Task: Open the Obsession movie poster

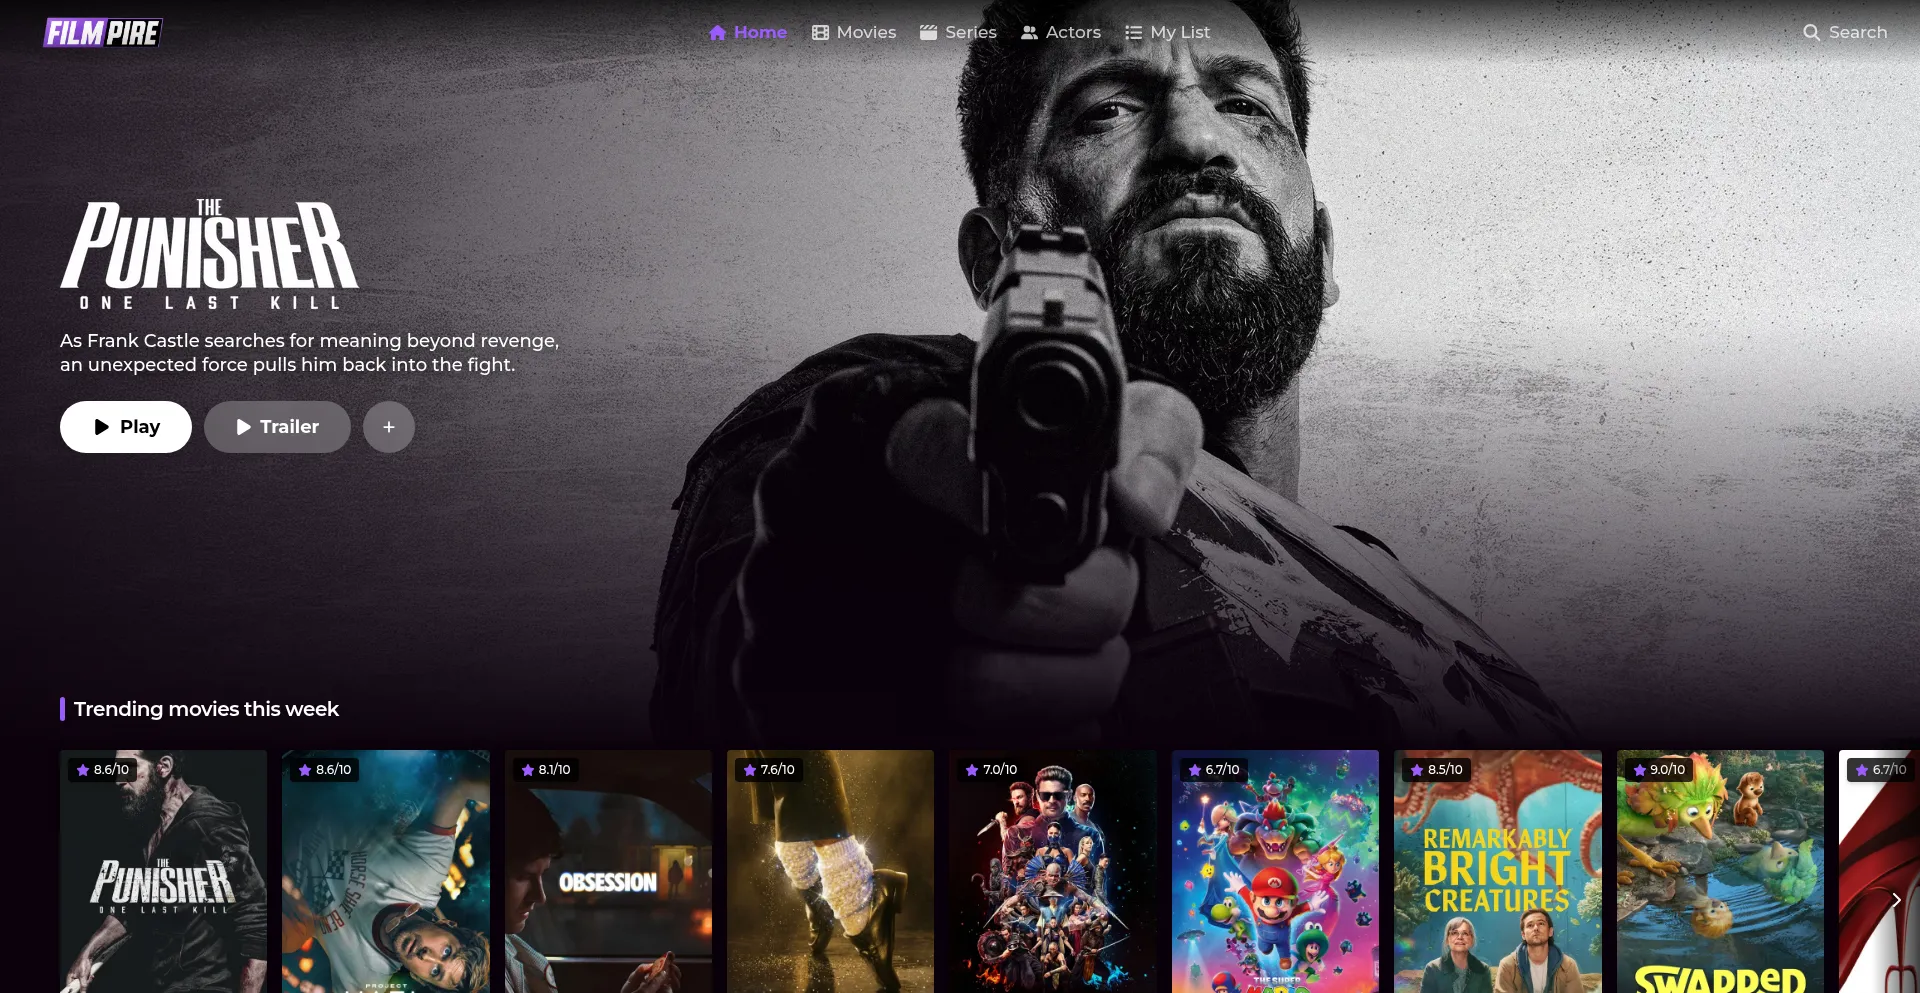Action: 609,872
